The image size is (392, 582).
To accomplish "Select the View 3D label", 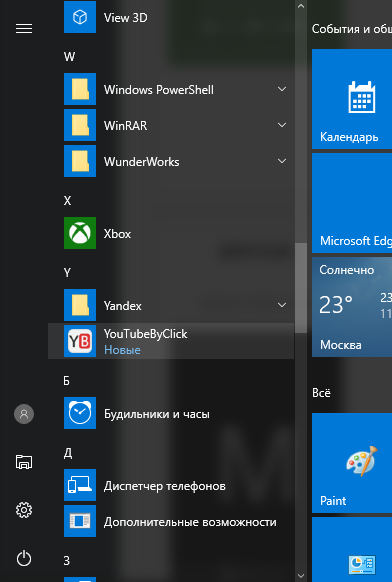I will pos(125,17).
